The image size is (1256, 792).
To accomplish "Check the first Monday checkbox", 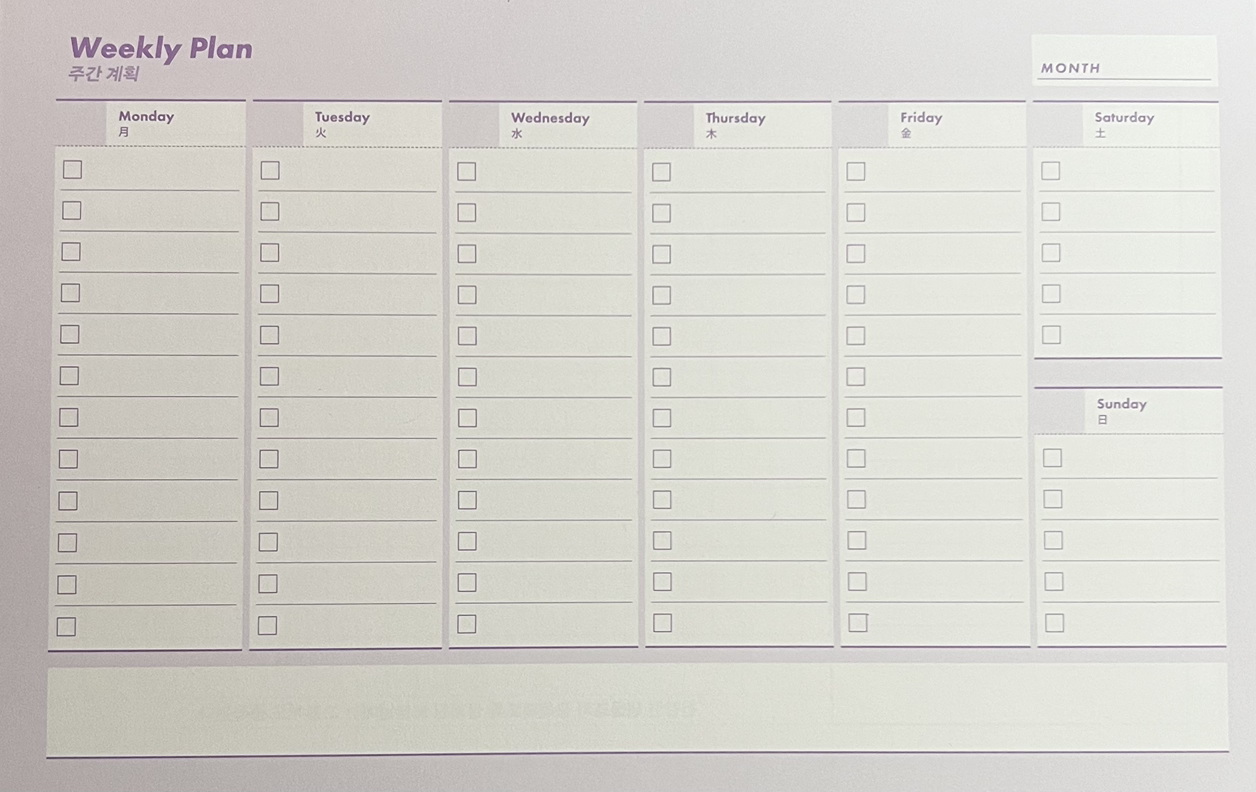I will (72, 169).
